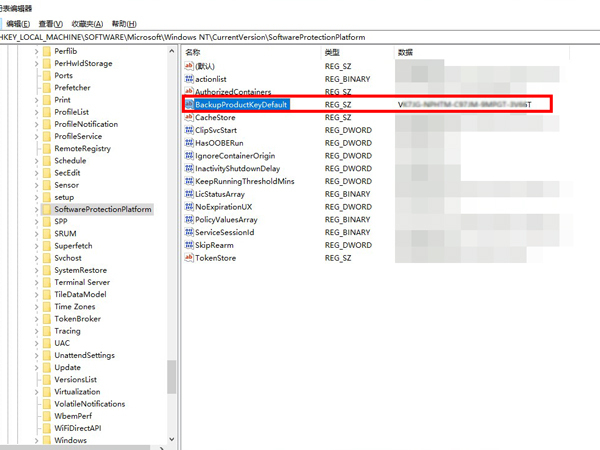Click the tree pane vertical scrollbar thumb
Viewport: 600px width, 450px height.
click(172, 375)
